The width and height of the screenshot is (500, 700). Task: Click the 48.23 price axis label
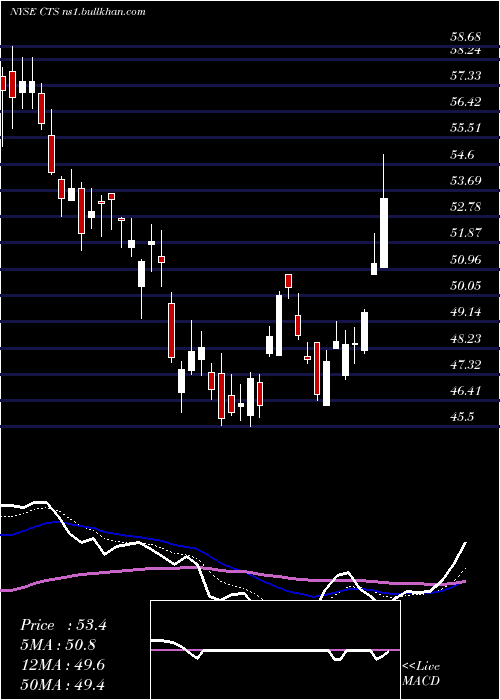[x=466, y=339]
